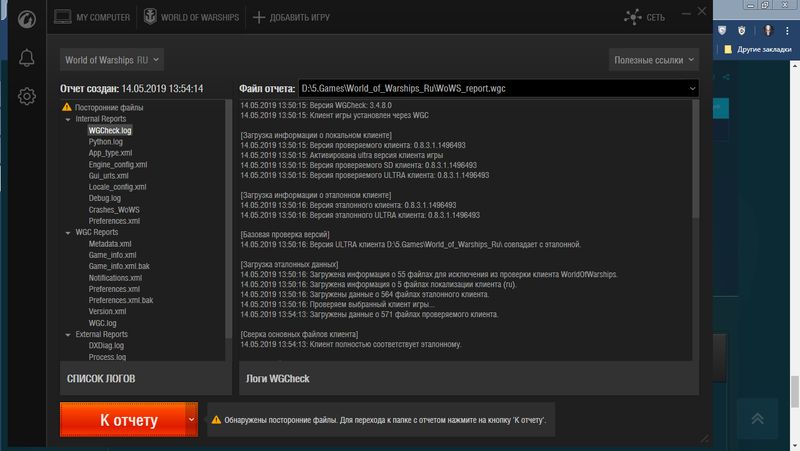Select Game_info.xml.bak in the log list
This screenshot has height=451, width=800.
(x=119, y=266)
